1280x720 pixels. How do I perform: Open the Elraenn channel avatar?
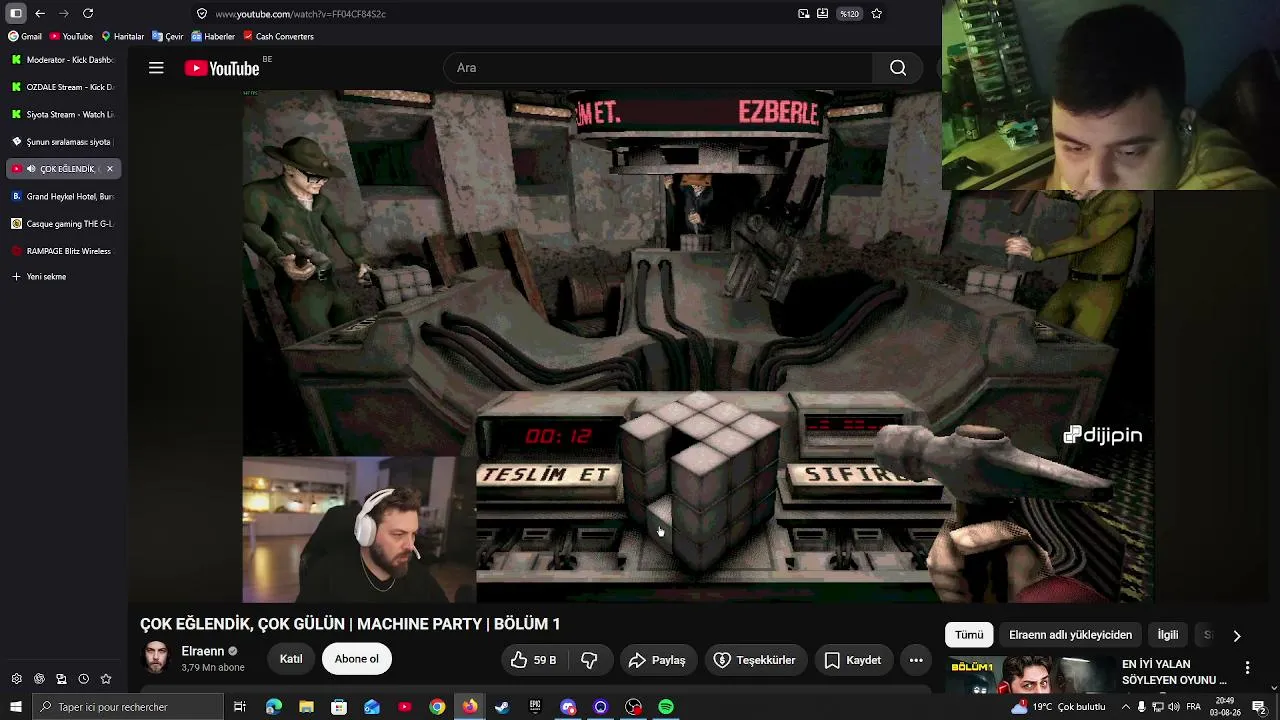pyautogui.click(x=156, y=658)
